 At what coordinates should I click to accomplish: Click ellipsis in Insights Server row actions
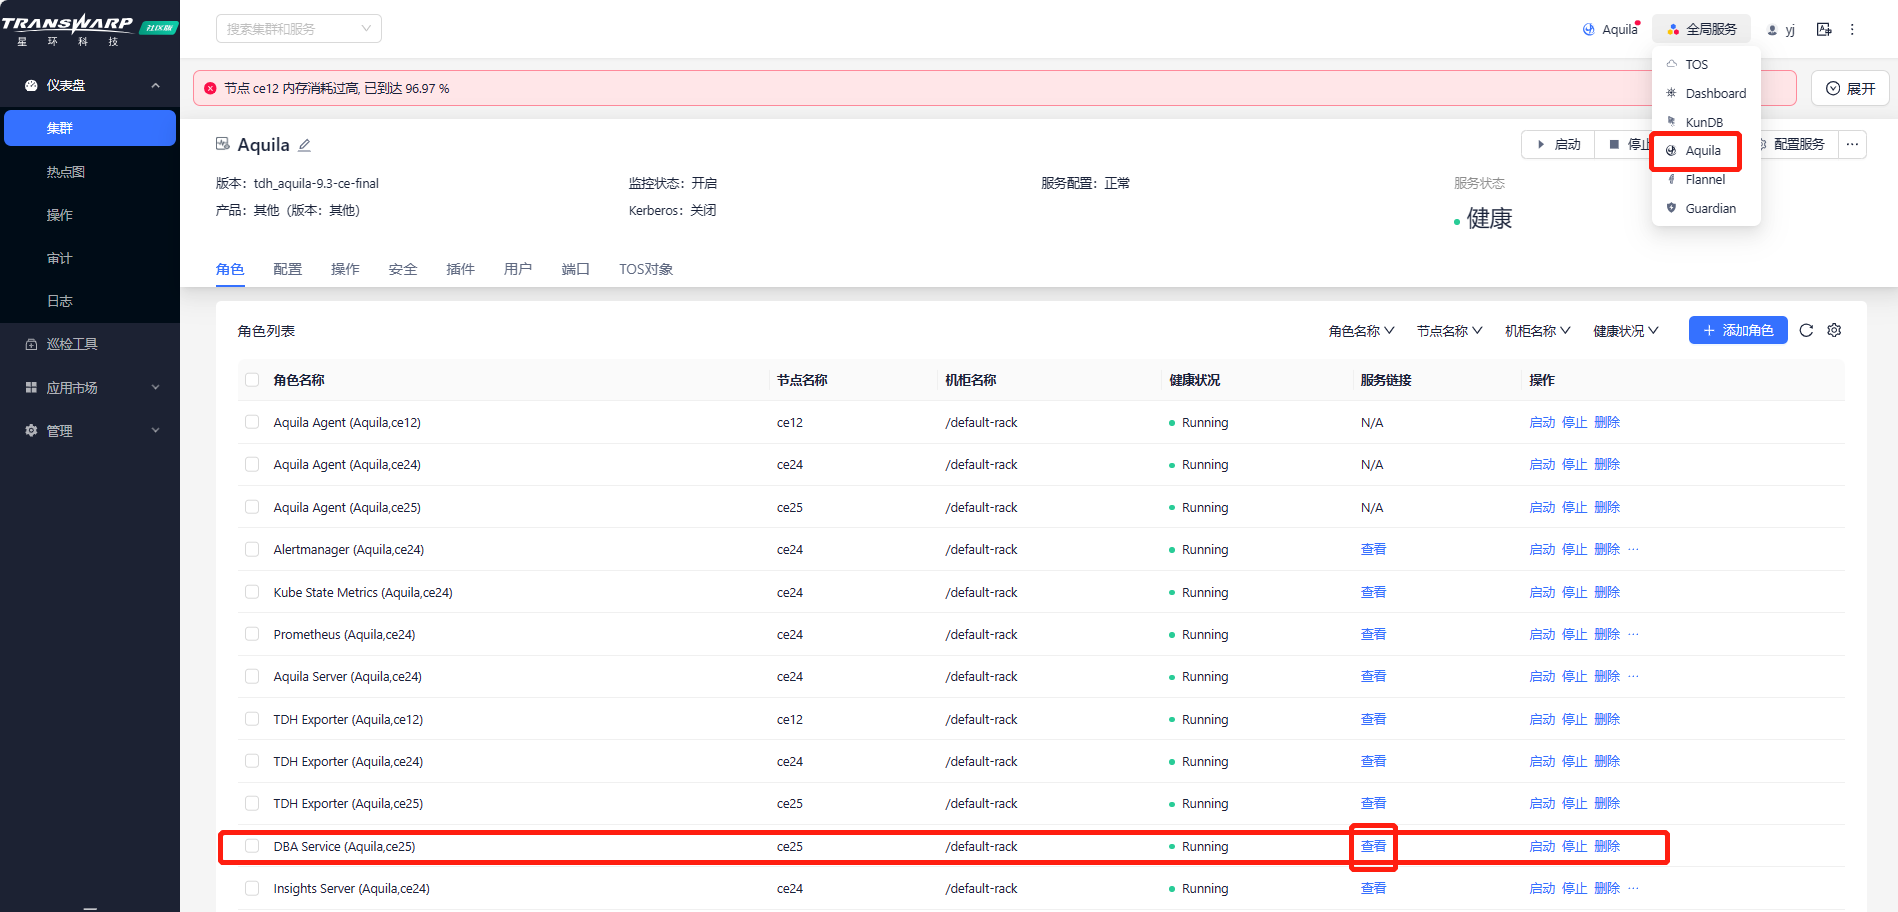coord(1633,888)
